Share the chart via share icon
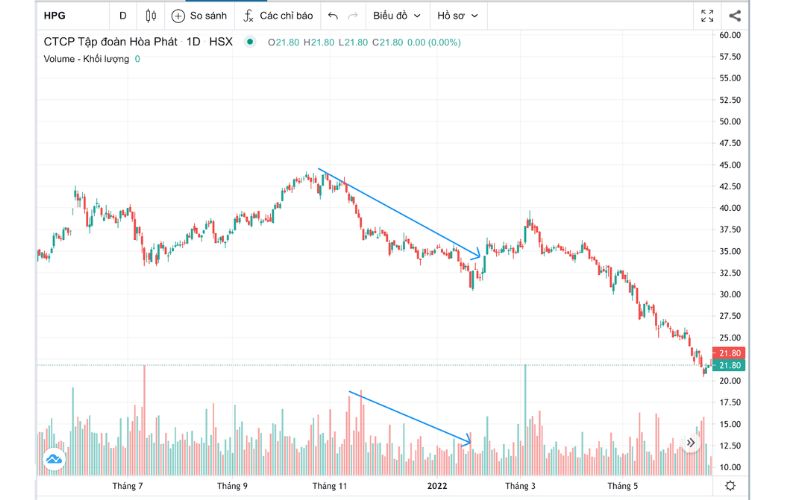 [x=735, y=16]
